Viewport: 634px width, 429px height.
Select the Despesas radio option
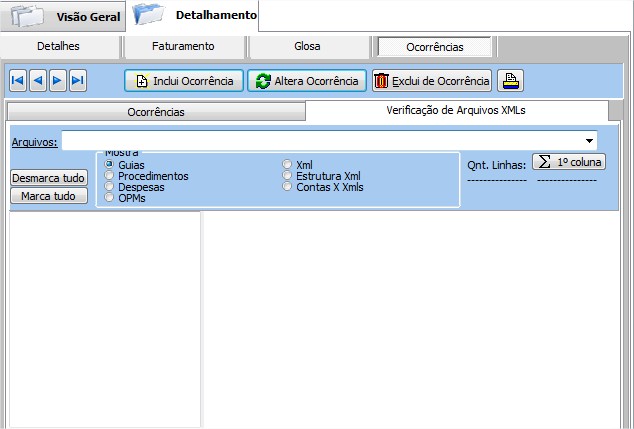pyautogui.click(x=110, y=187)
